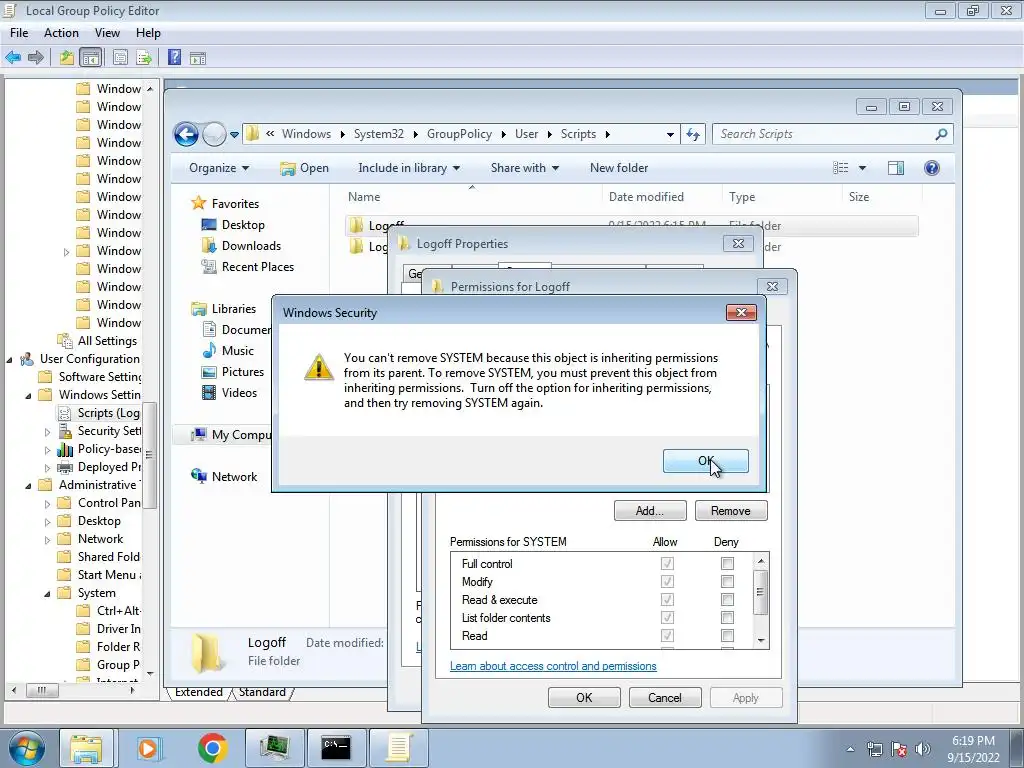Open the View menu

[107, 33]
